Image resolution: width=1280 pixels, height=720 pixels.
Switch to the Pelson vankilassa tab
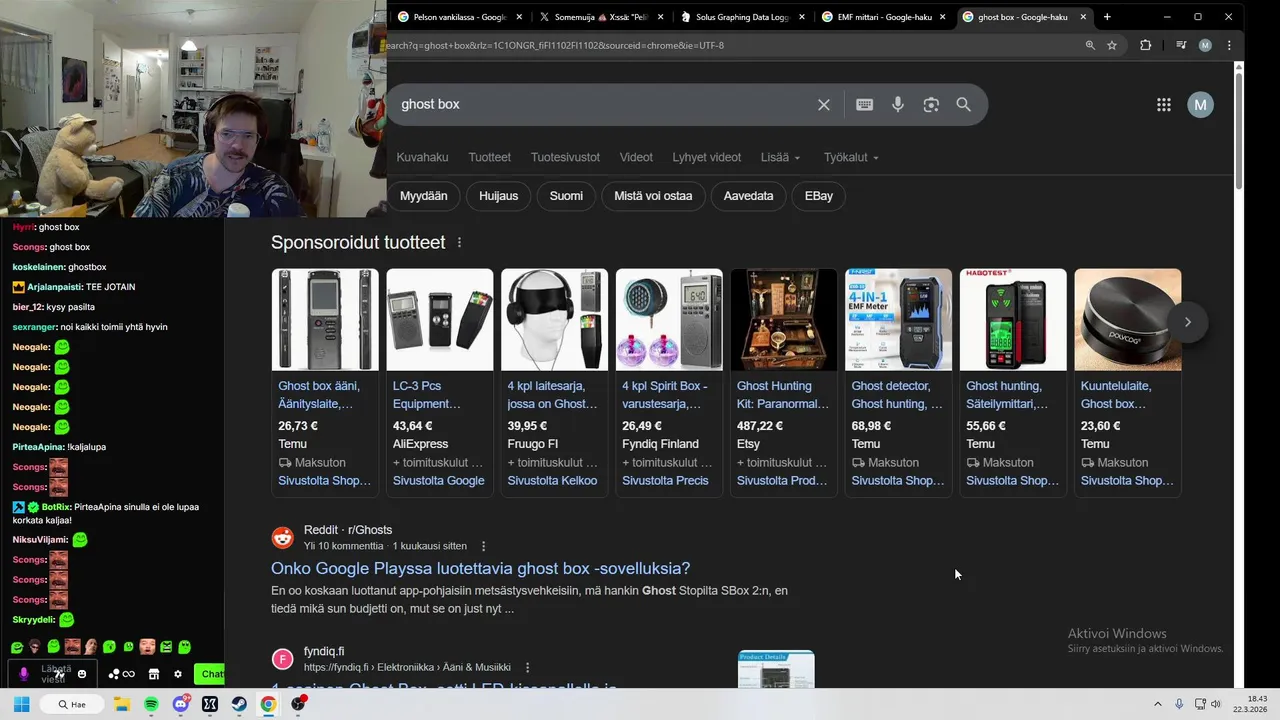point(460,17)
